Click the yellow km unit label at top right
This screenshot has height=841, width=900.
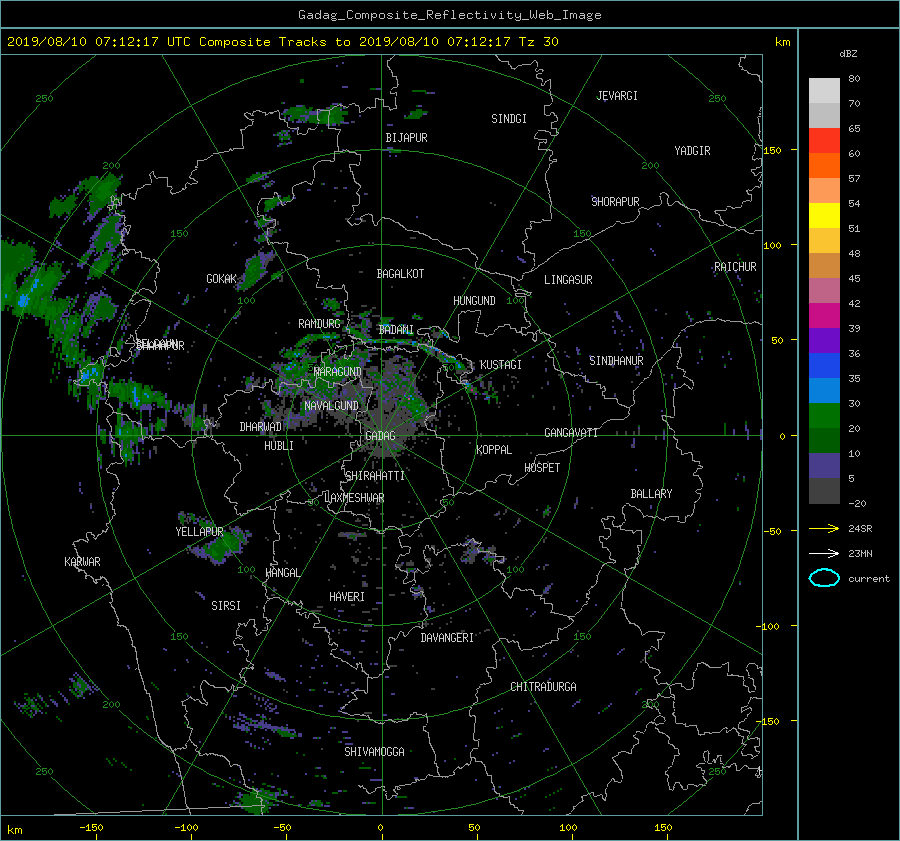pos(782,42)
